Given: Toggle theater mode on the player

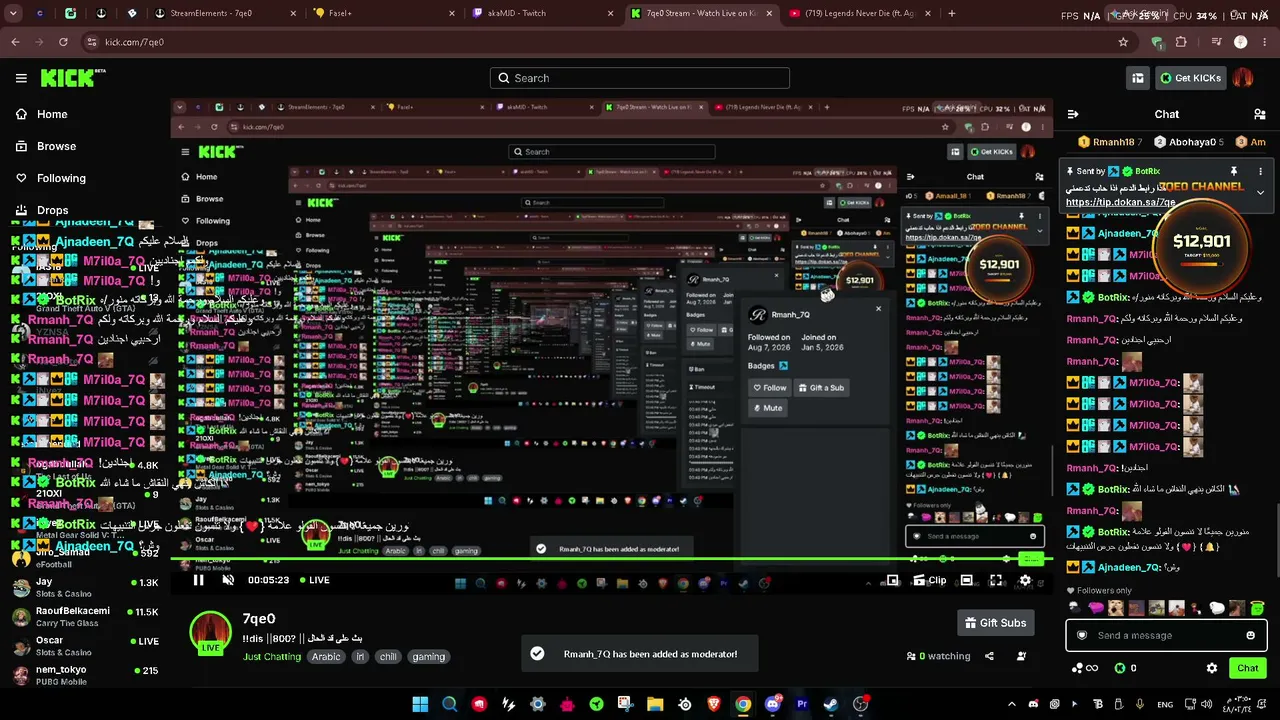Looking at the screenshot, I should click(x=966, y=580).
